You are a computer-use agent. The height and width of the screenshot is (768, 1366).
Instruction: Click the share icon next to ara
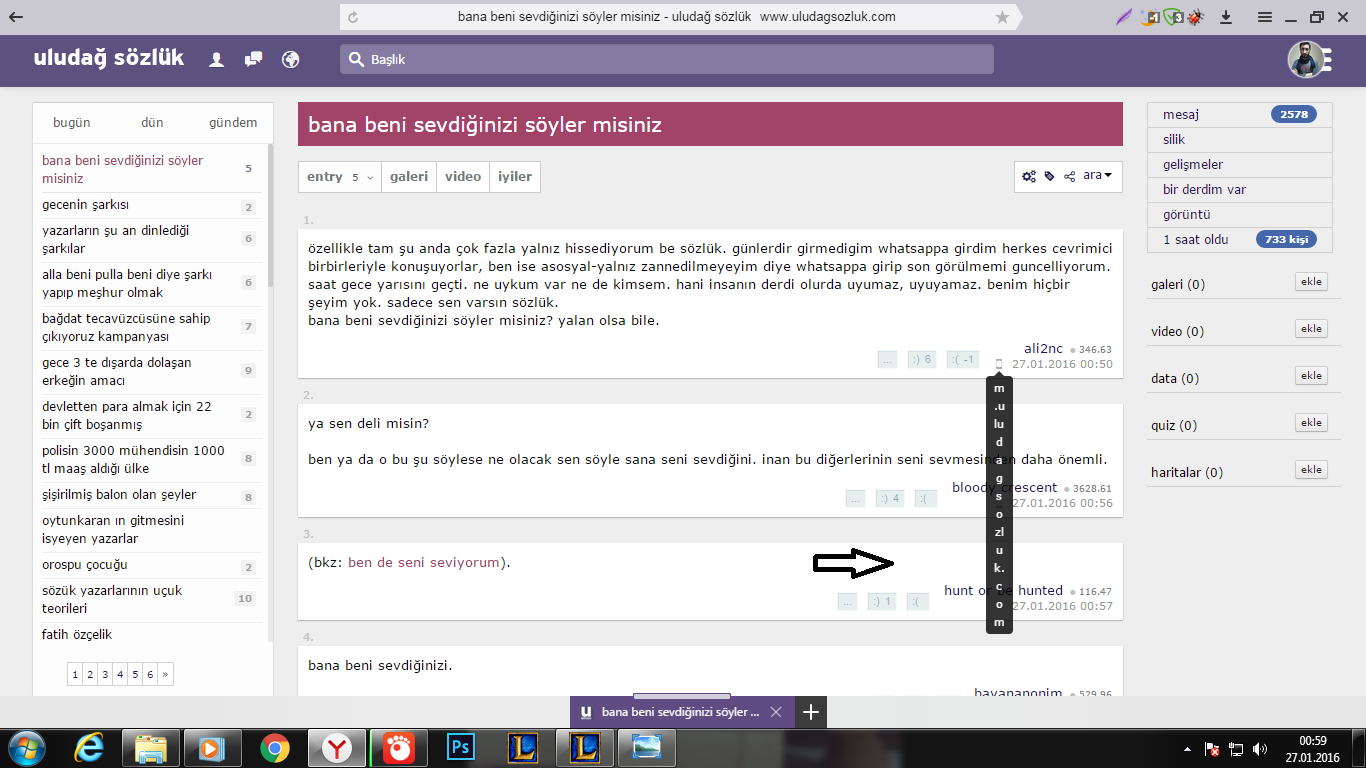(1069, 176)
